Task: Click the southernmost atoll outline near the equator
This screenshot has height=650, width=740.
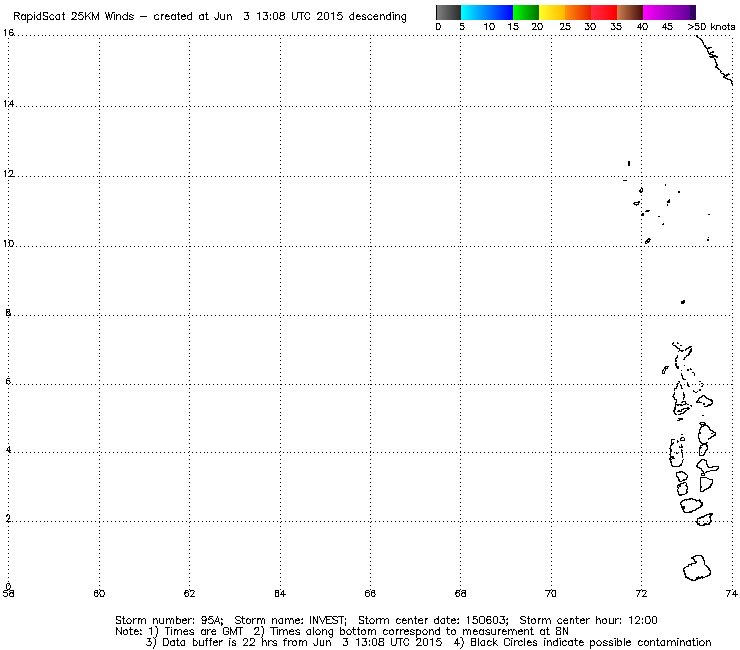Action: (x=697, y=568)
